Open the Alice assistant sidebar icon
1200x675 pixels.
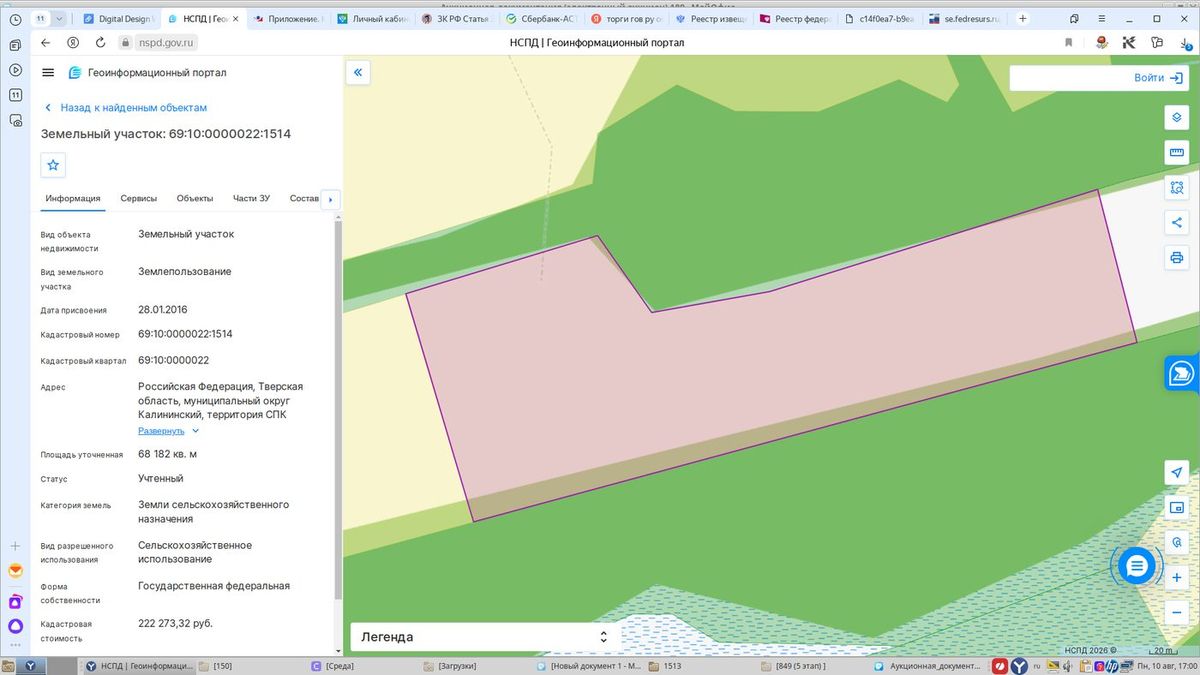click(x=15, y=627)
